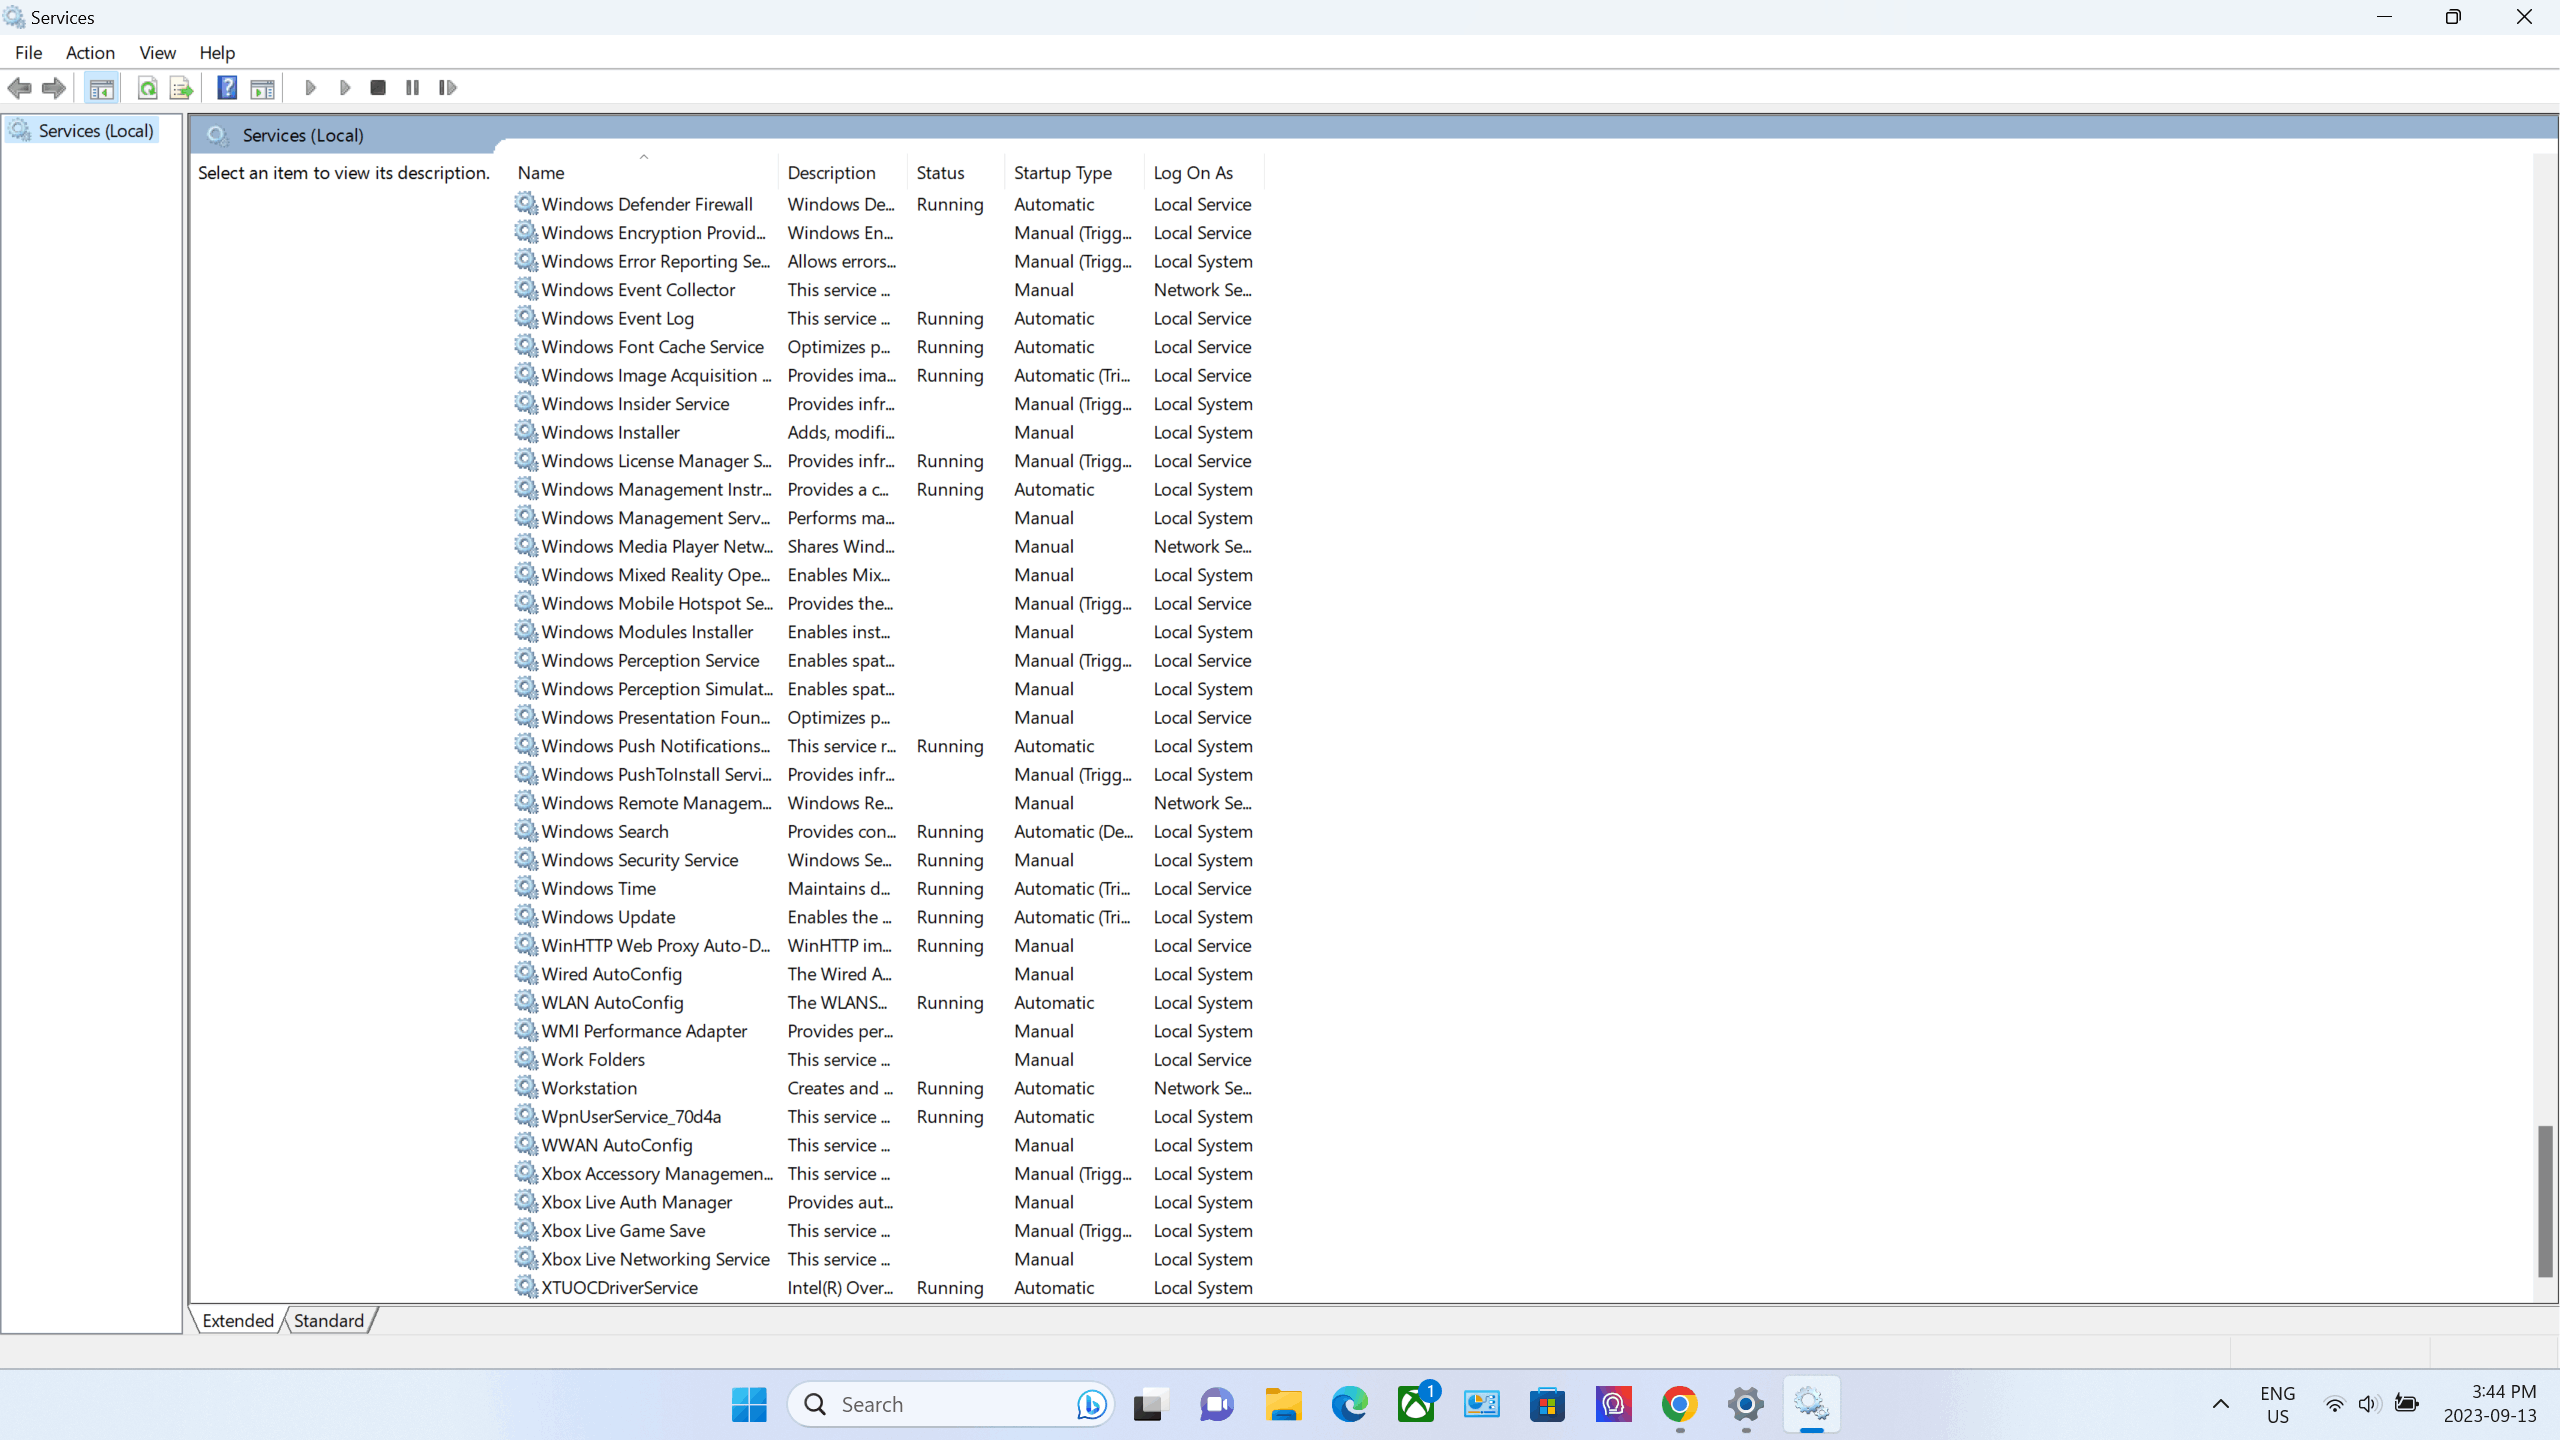Open the View menu
2560x1440 pixels.
click(157, 53)
